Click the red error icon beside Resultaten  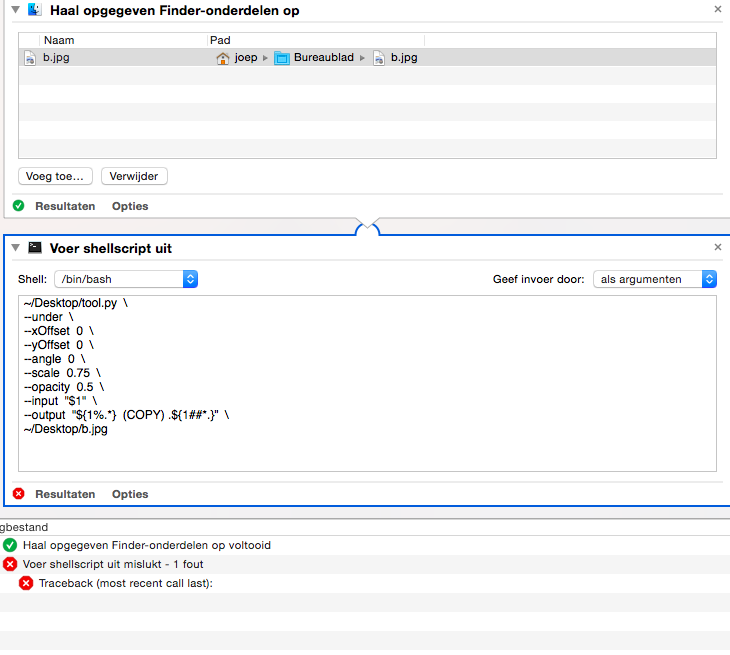click(x=19, y=494)
